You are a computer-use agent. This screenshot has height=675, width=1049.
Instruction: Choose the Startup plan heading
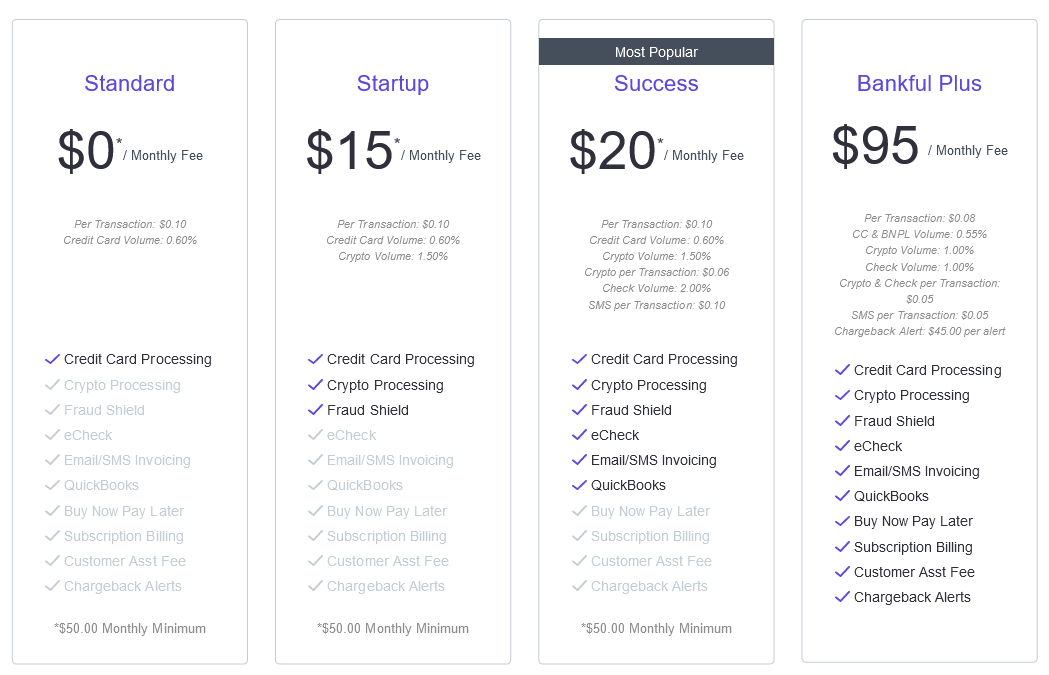coord(392,84)
